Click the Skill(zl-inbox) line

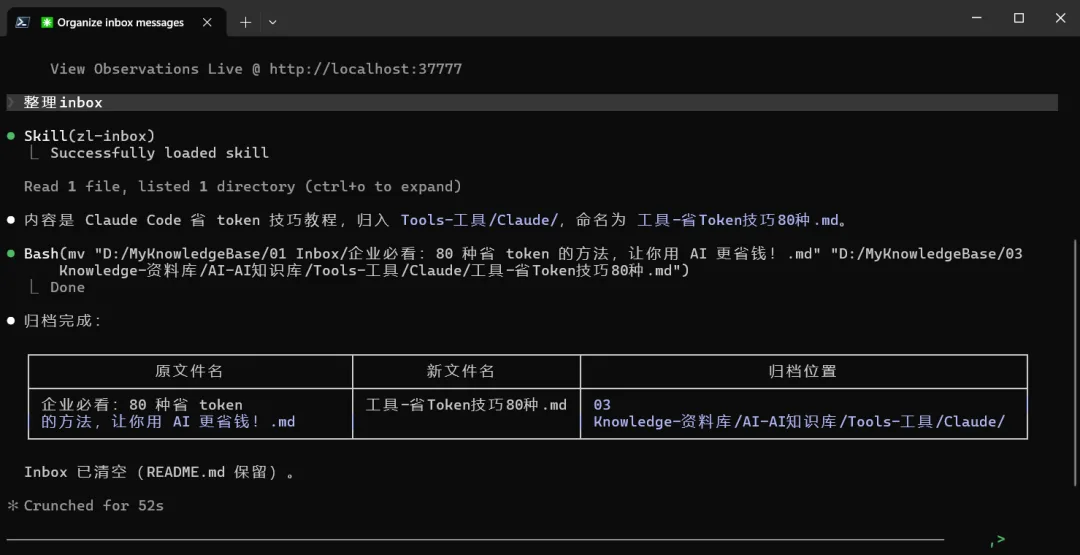[x=90, y=136]
